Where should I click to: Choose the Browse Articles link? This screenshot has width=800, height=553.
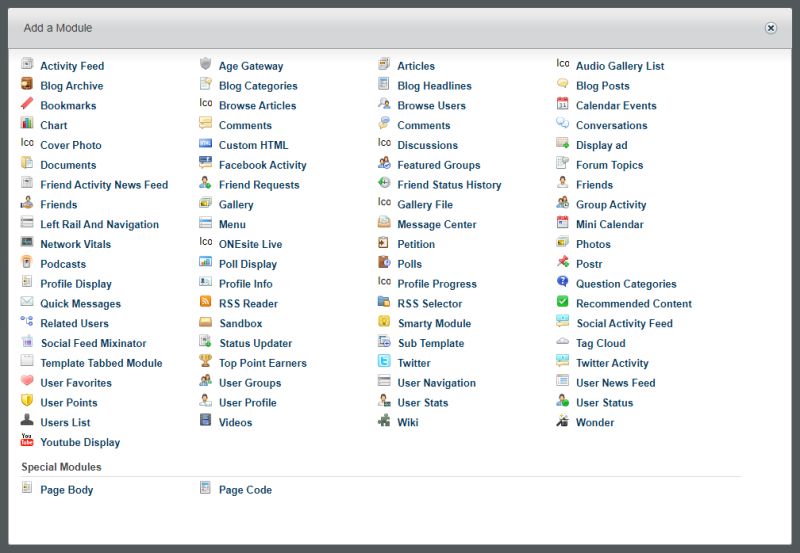[x=258, y=106]
